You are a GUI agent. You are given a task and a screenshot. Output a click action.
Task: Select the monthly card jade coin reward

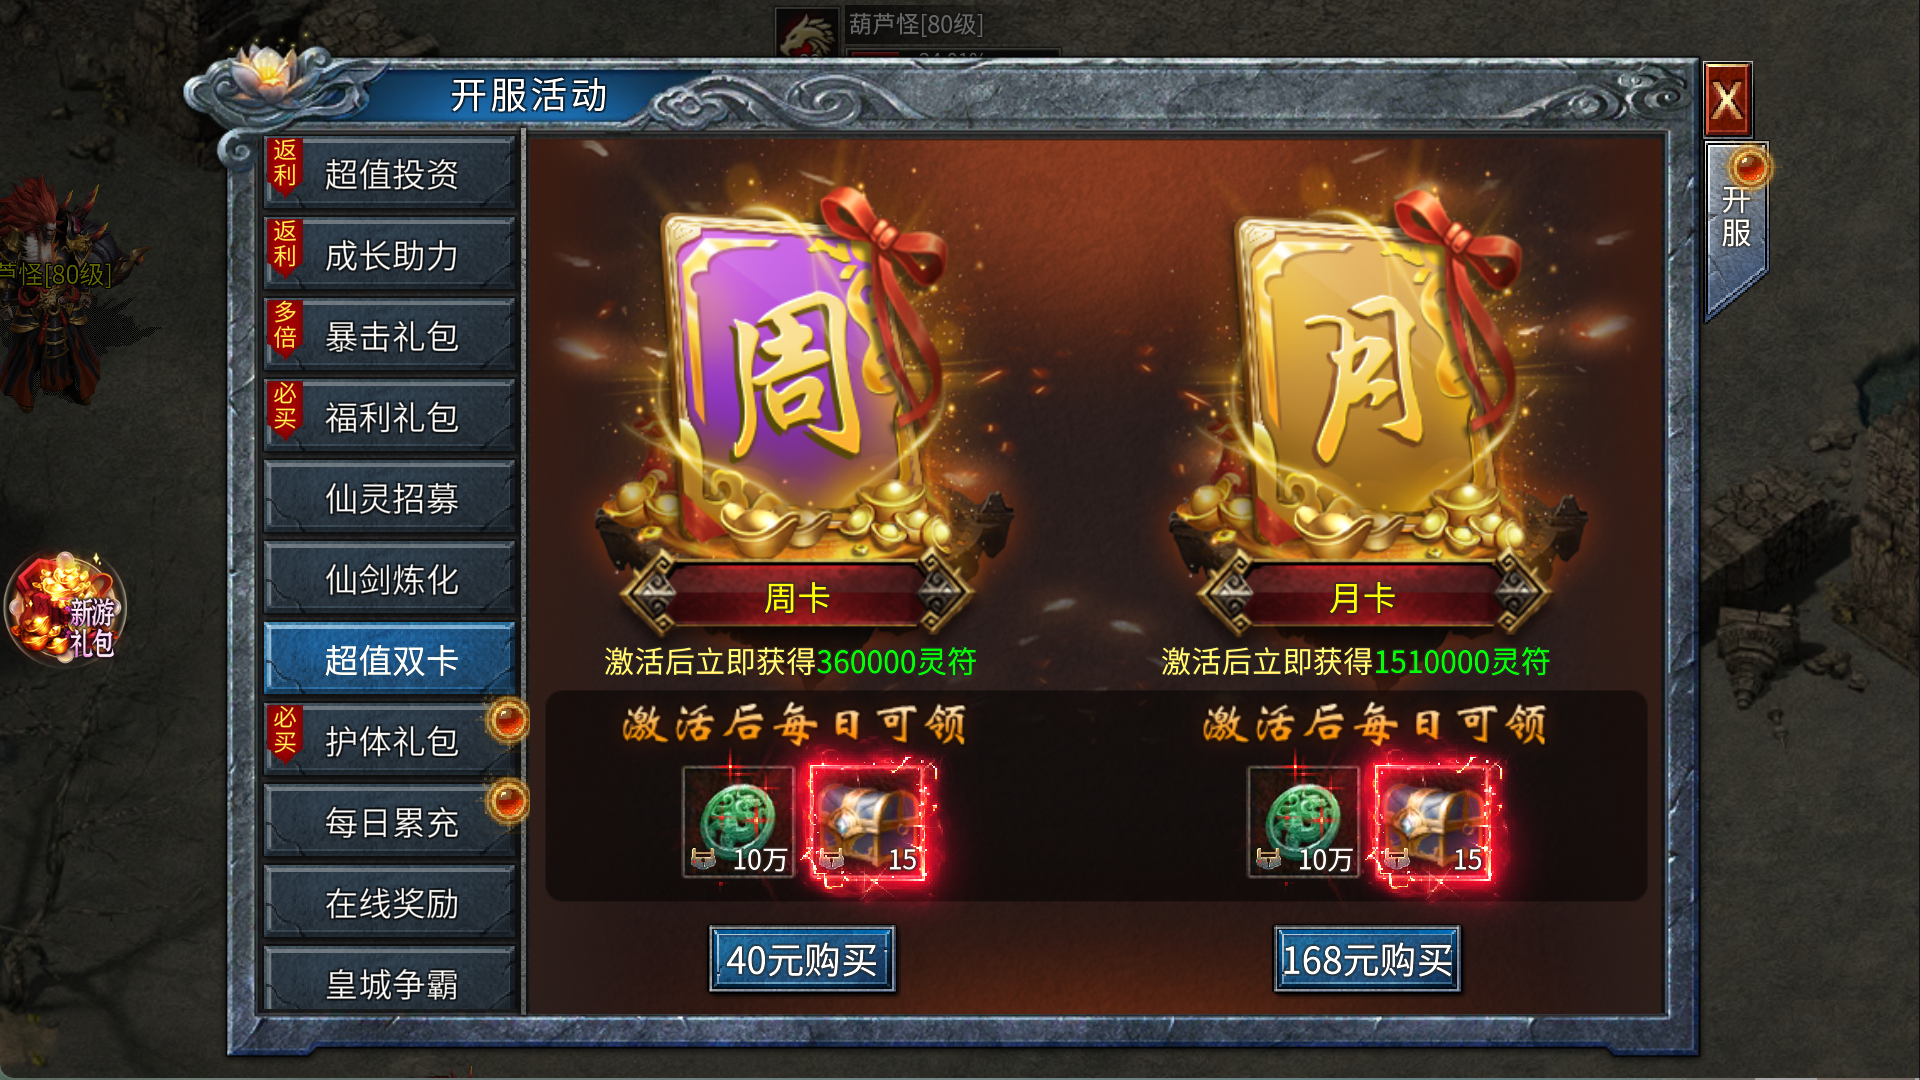1303,822
